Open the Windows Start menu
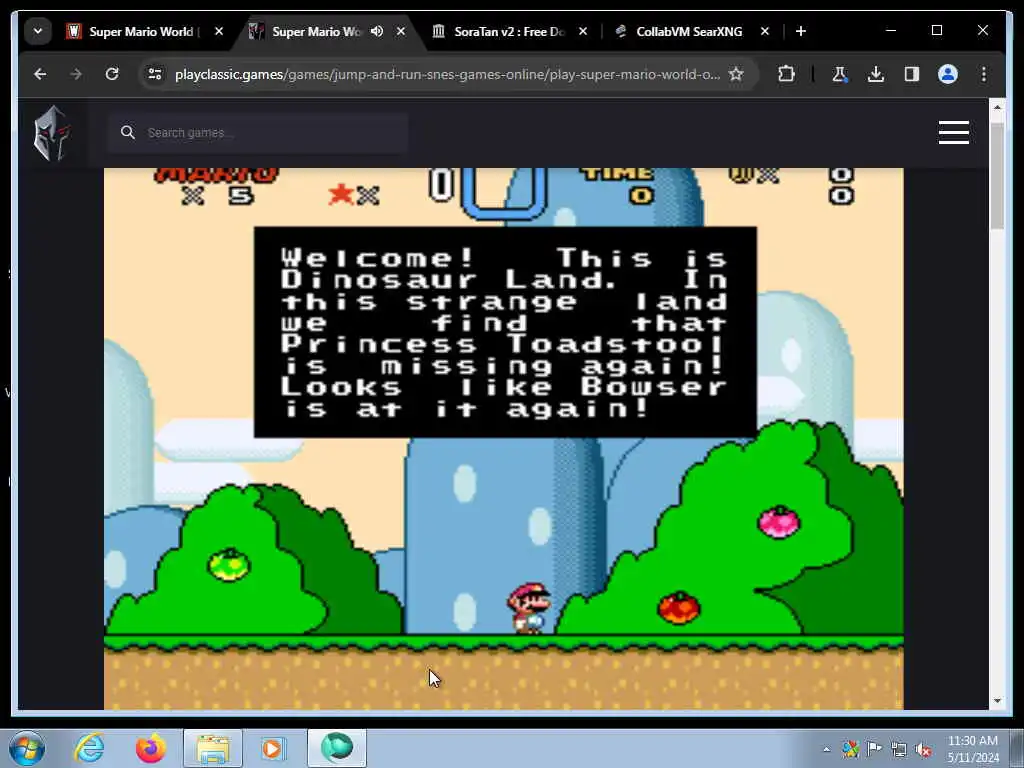 pos(27,748)
